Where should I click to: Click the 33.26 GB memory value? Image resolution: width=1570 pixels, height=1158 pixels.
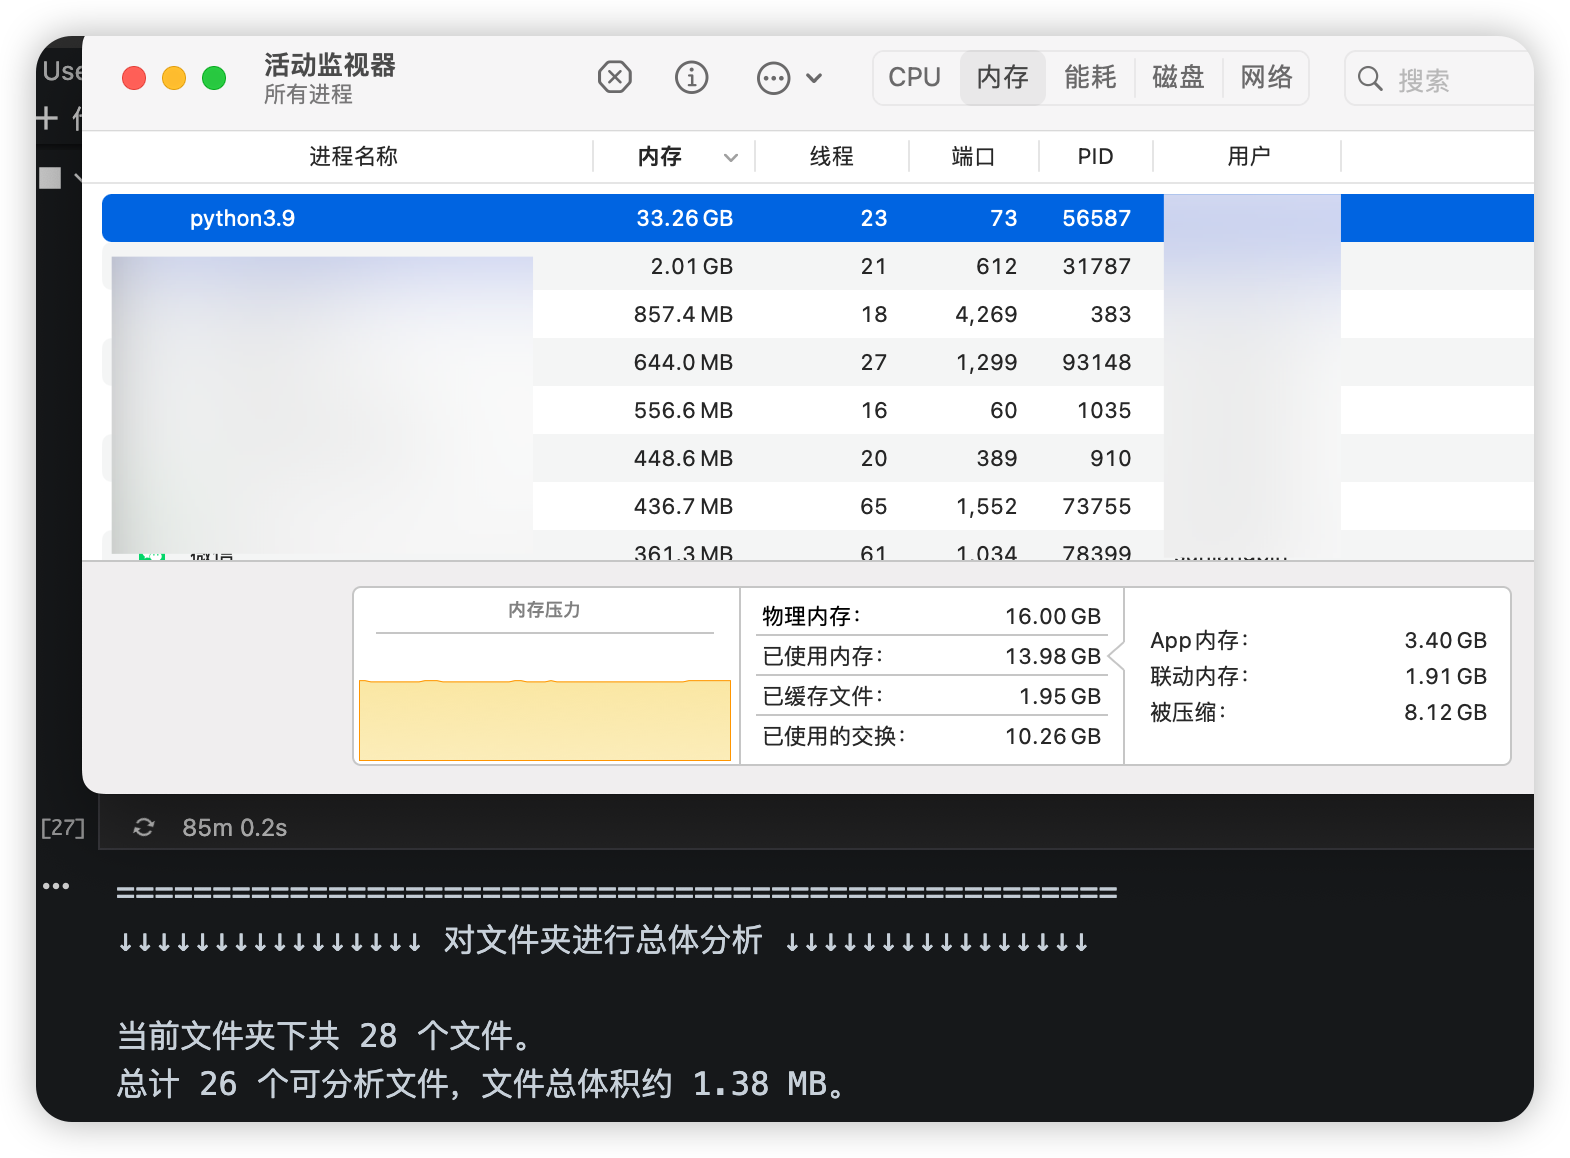[x=684, y=218]
